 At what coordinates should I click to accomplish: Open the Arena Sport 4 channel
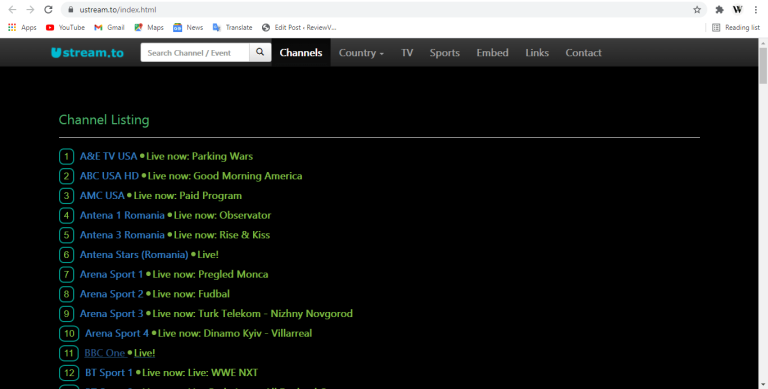click(x=117, y=334)
